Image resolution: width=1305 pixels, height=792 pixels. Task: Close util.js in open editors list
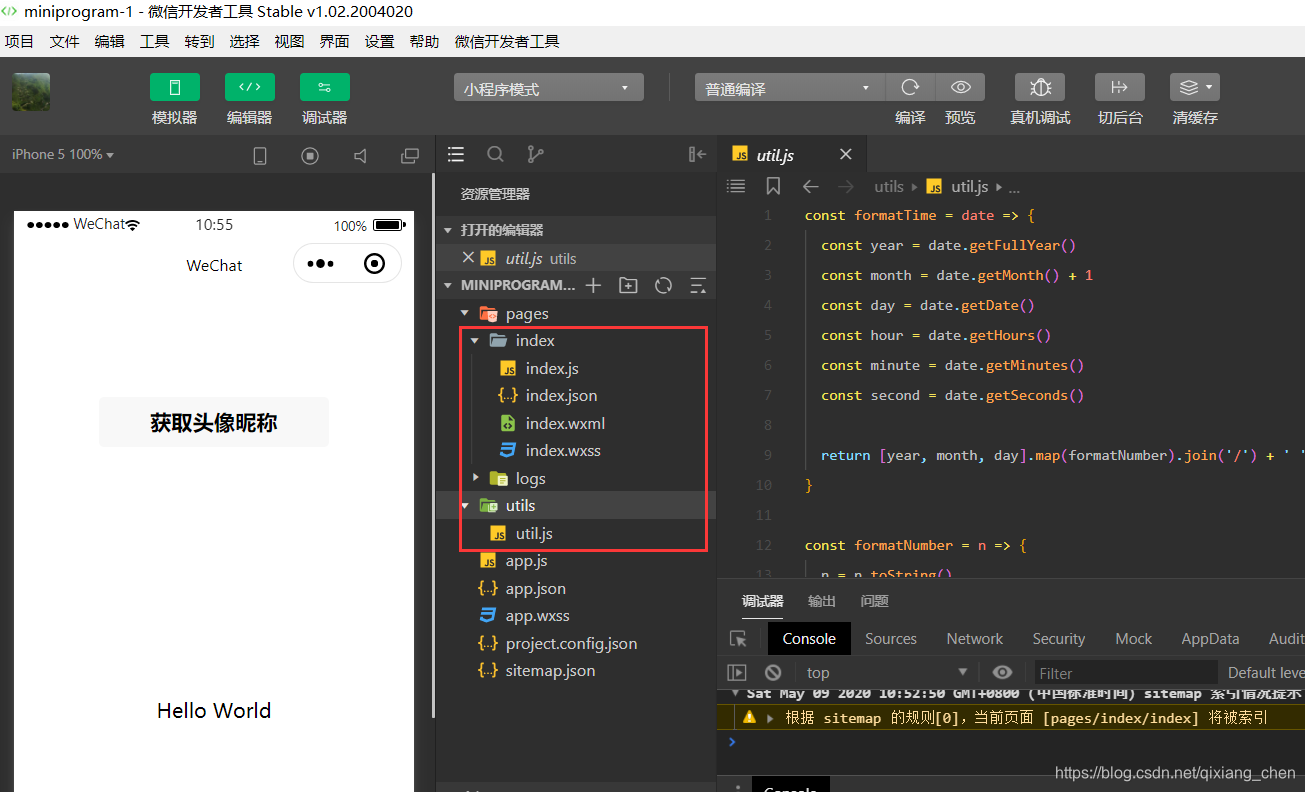[x=467, y=257]
